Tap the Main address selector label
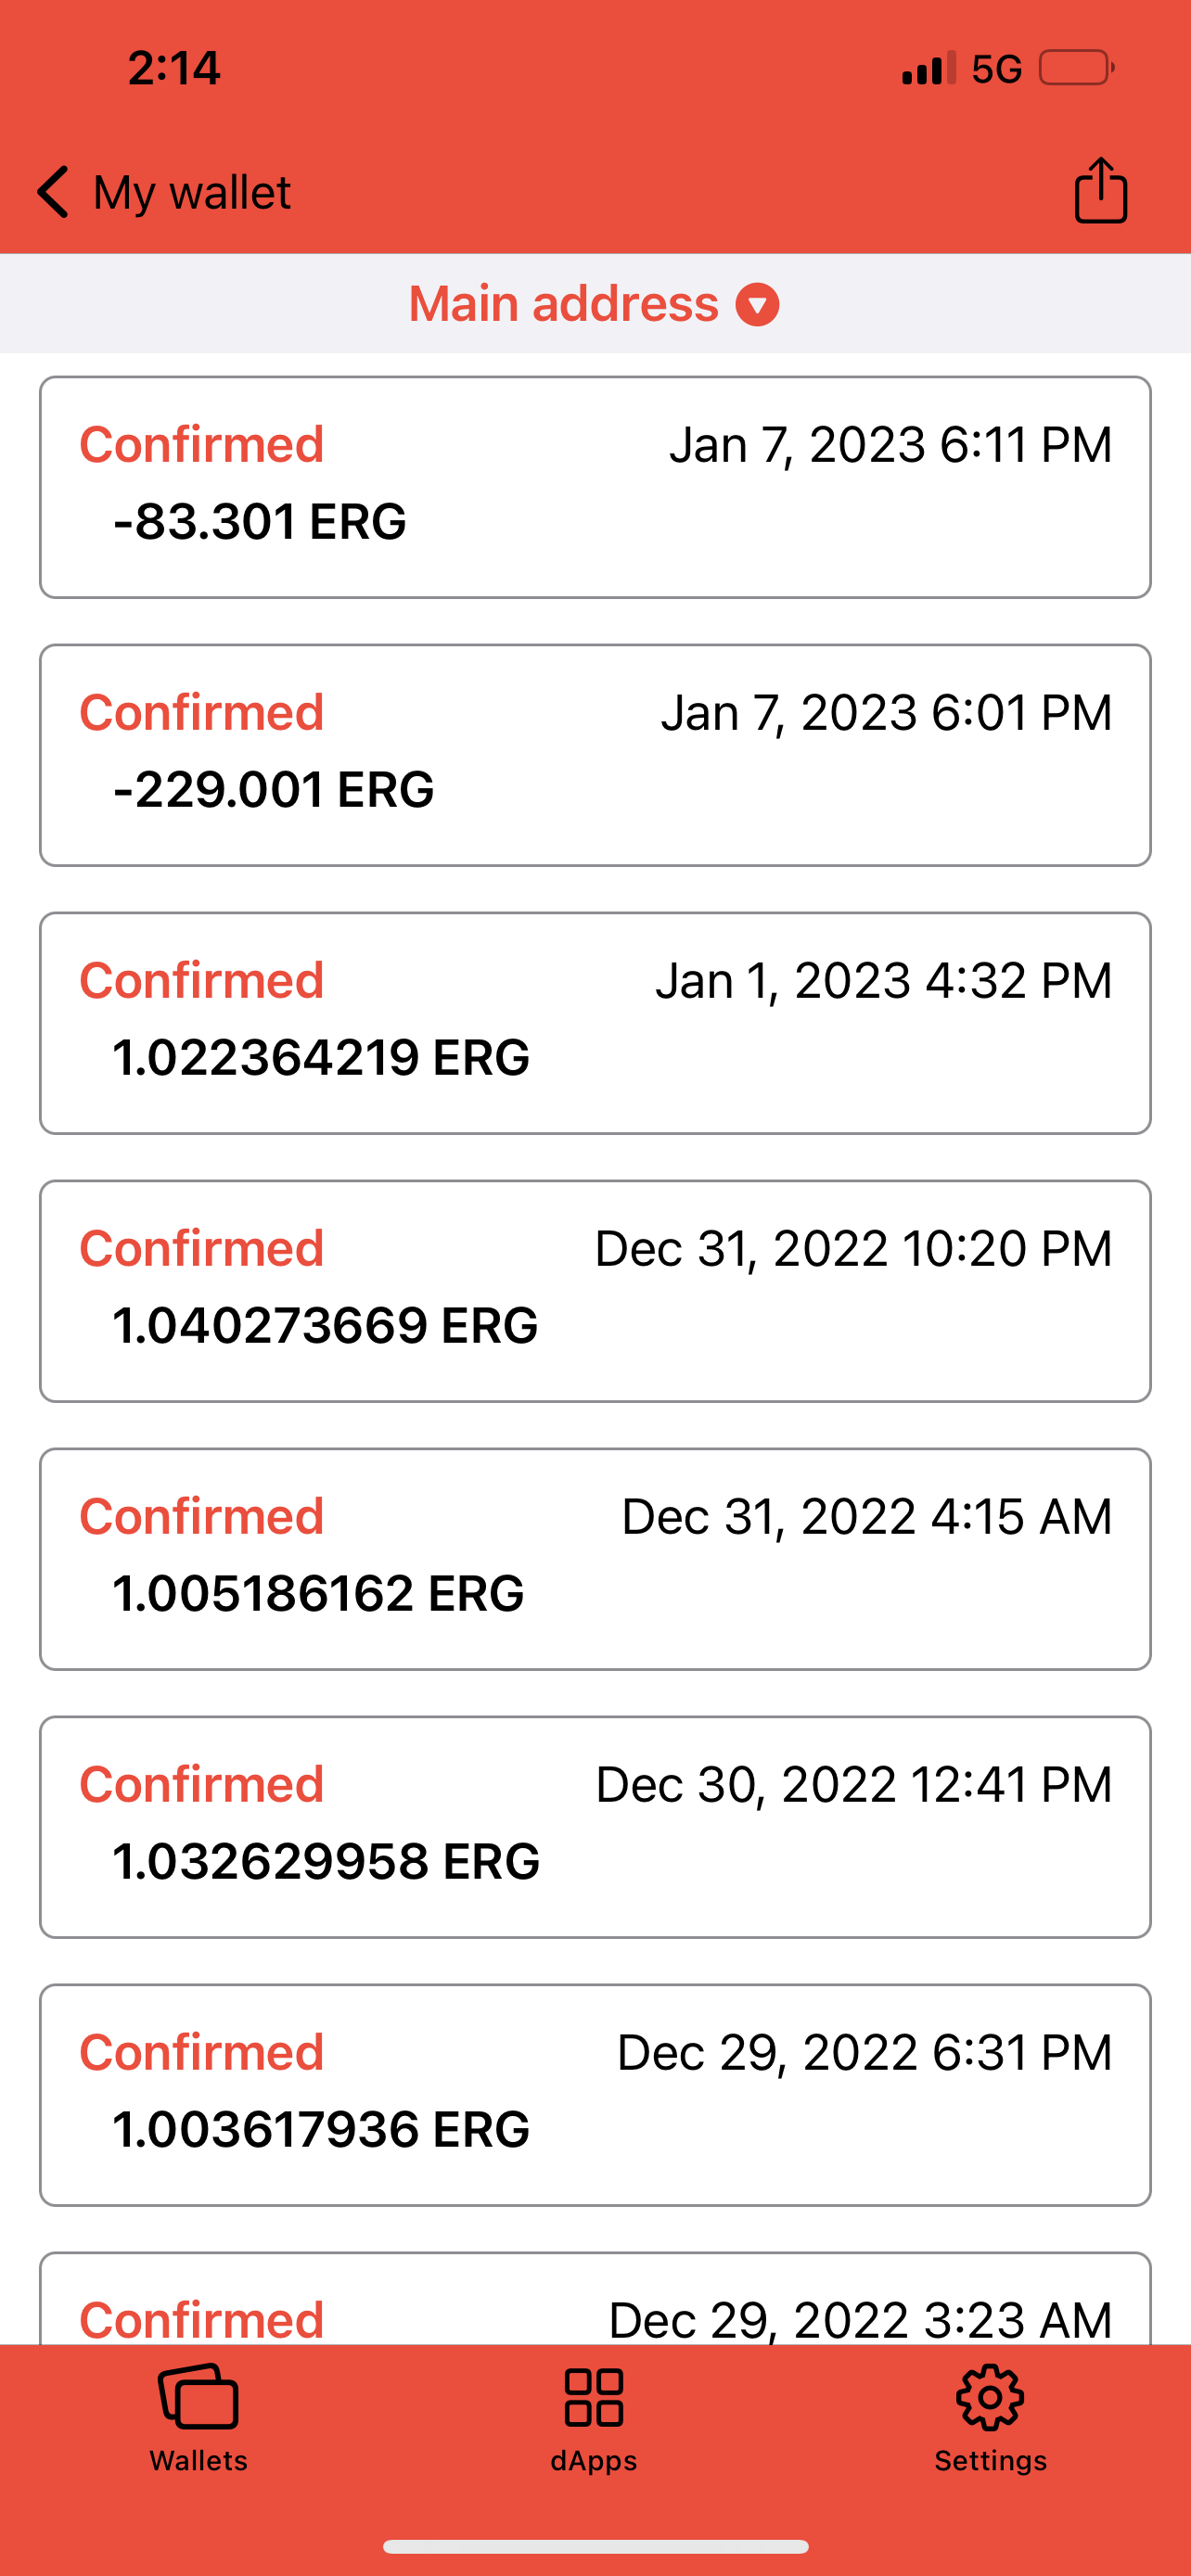1191x2576 pixels. pyautogui.click(x=564, y=304)
